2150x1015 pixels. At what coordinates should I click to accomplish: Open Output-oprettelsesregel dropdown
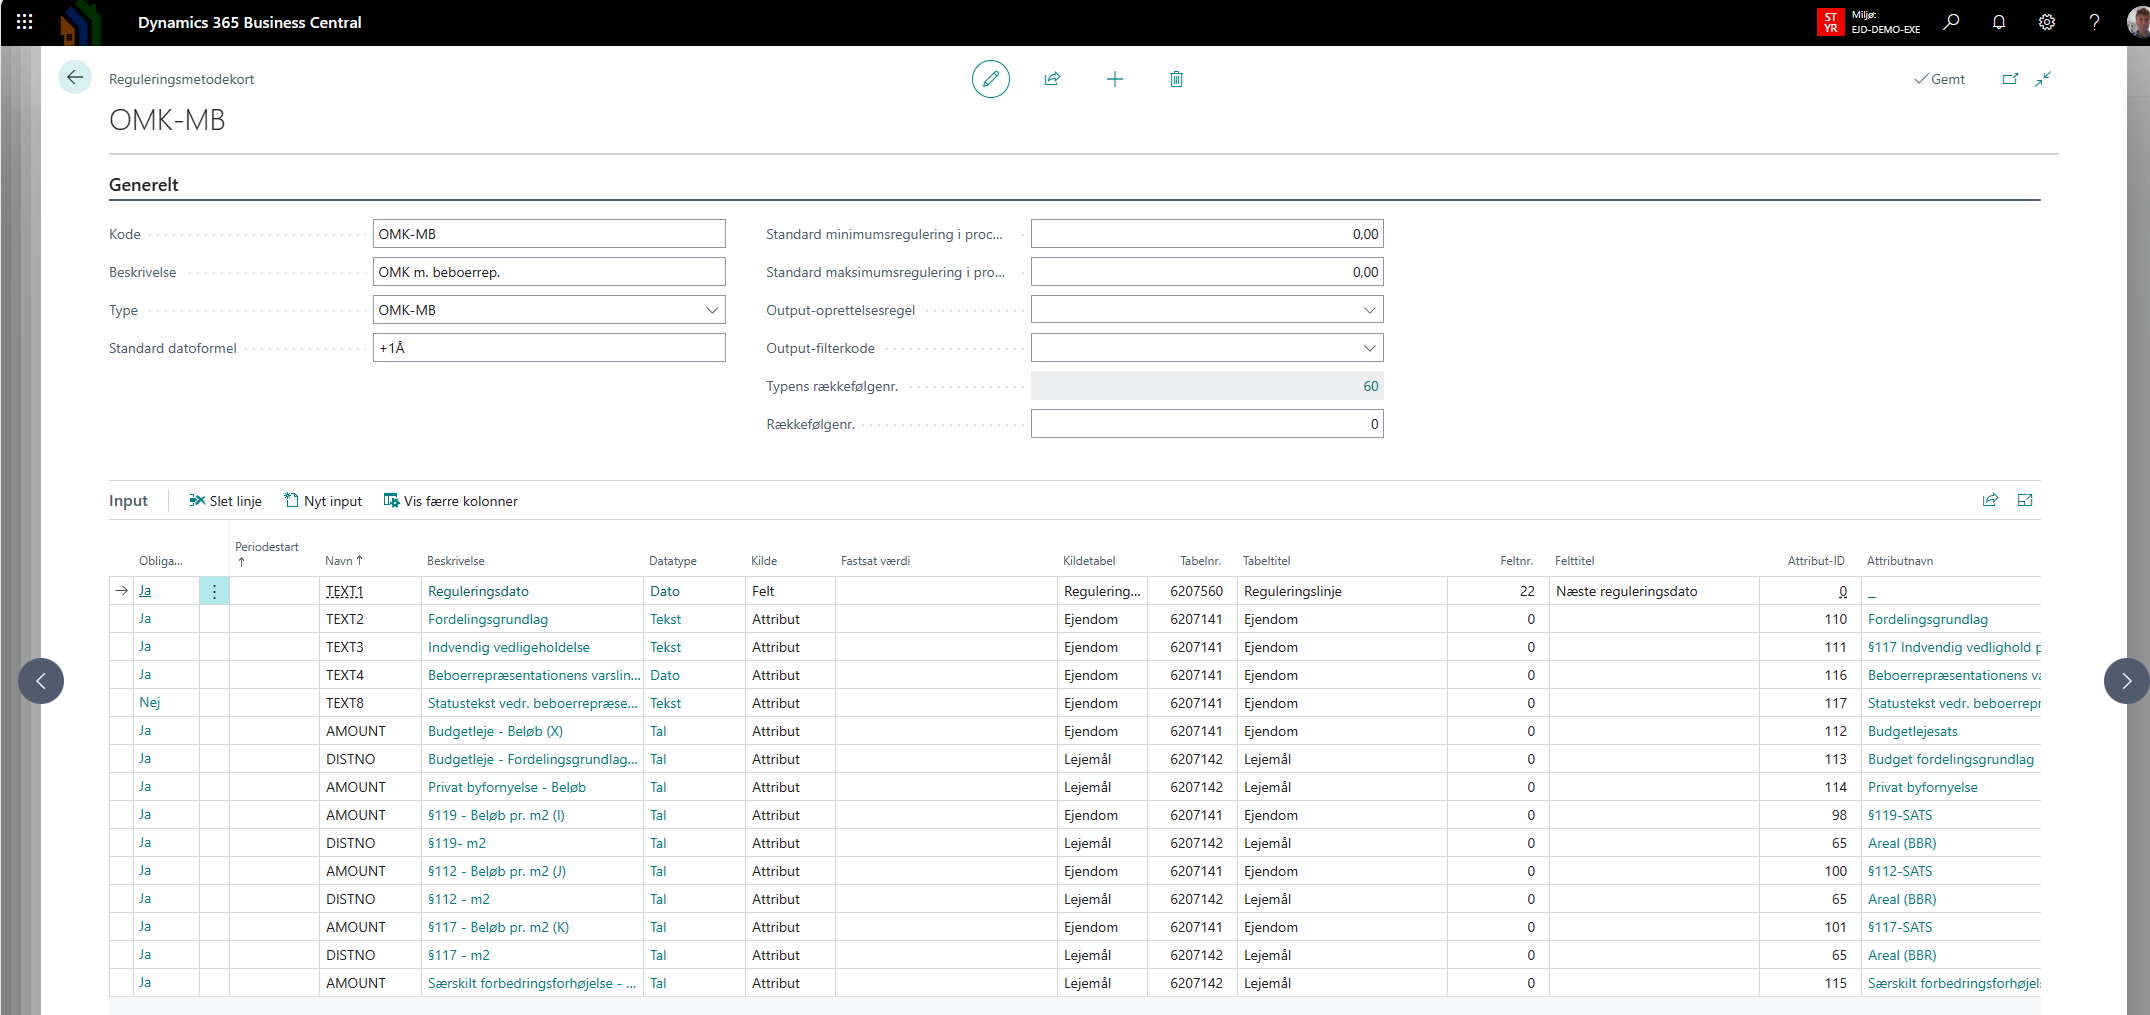tap(1369, 310)
